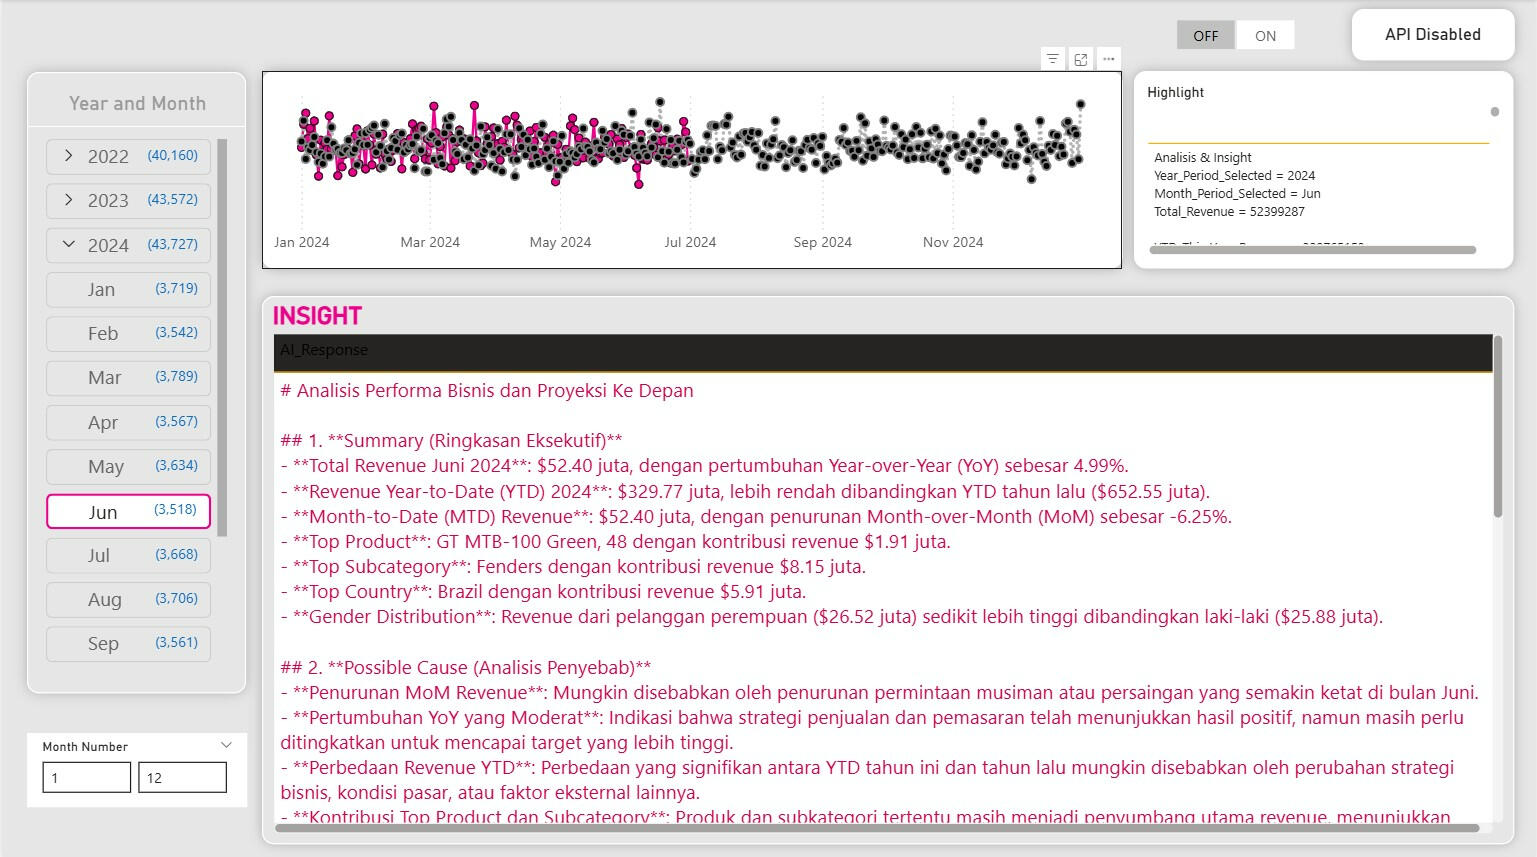
Task: Click the Highlight card's horizontal scrollbar
Action: click(1312, 250)
